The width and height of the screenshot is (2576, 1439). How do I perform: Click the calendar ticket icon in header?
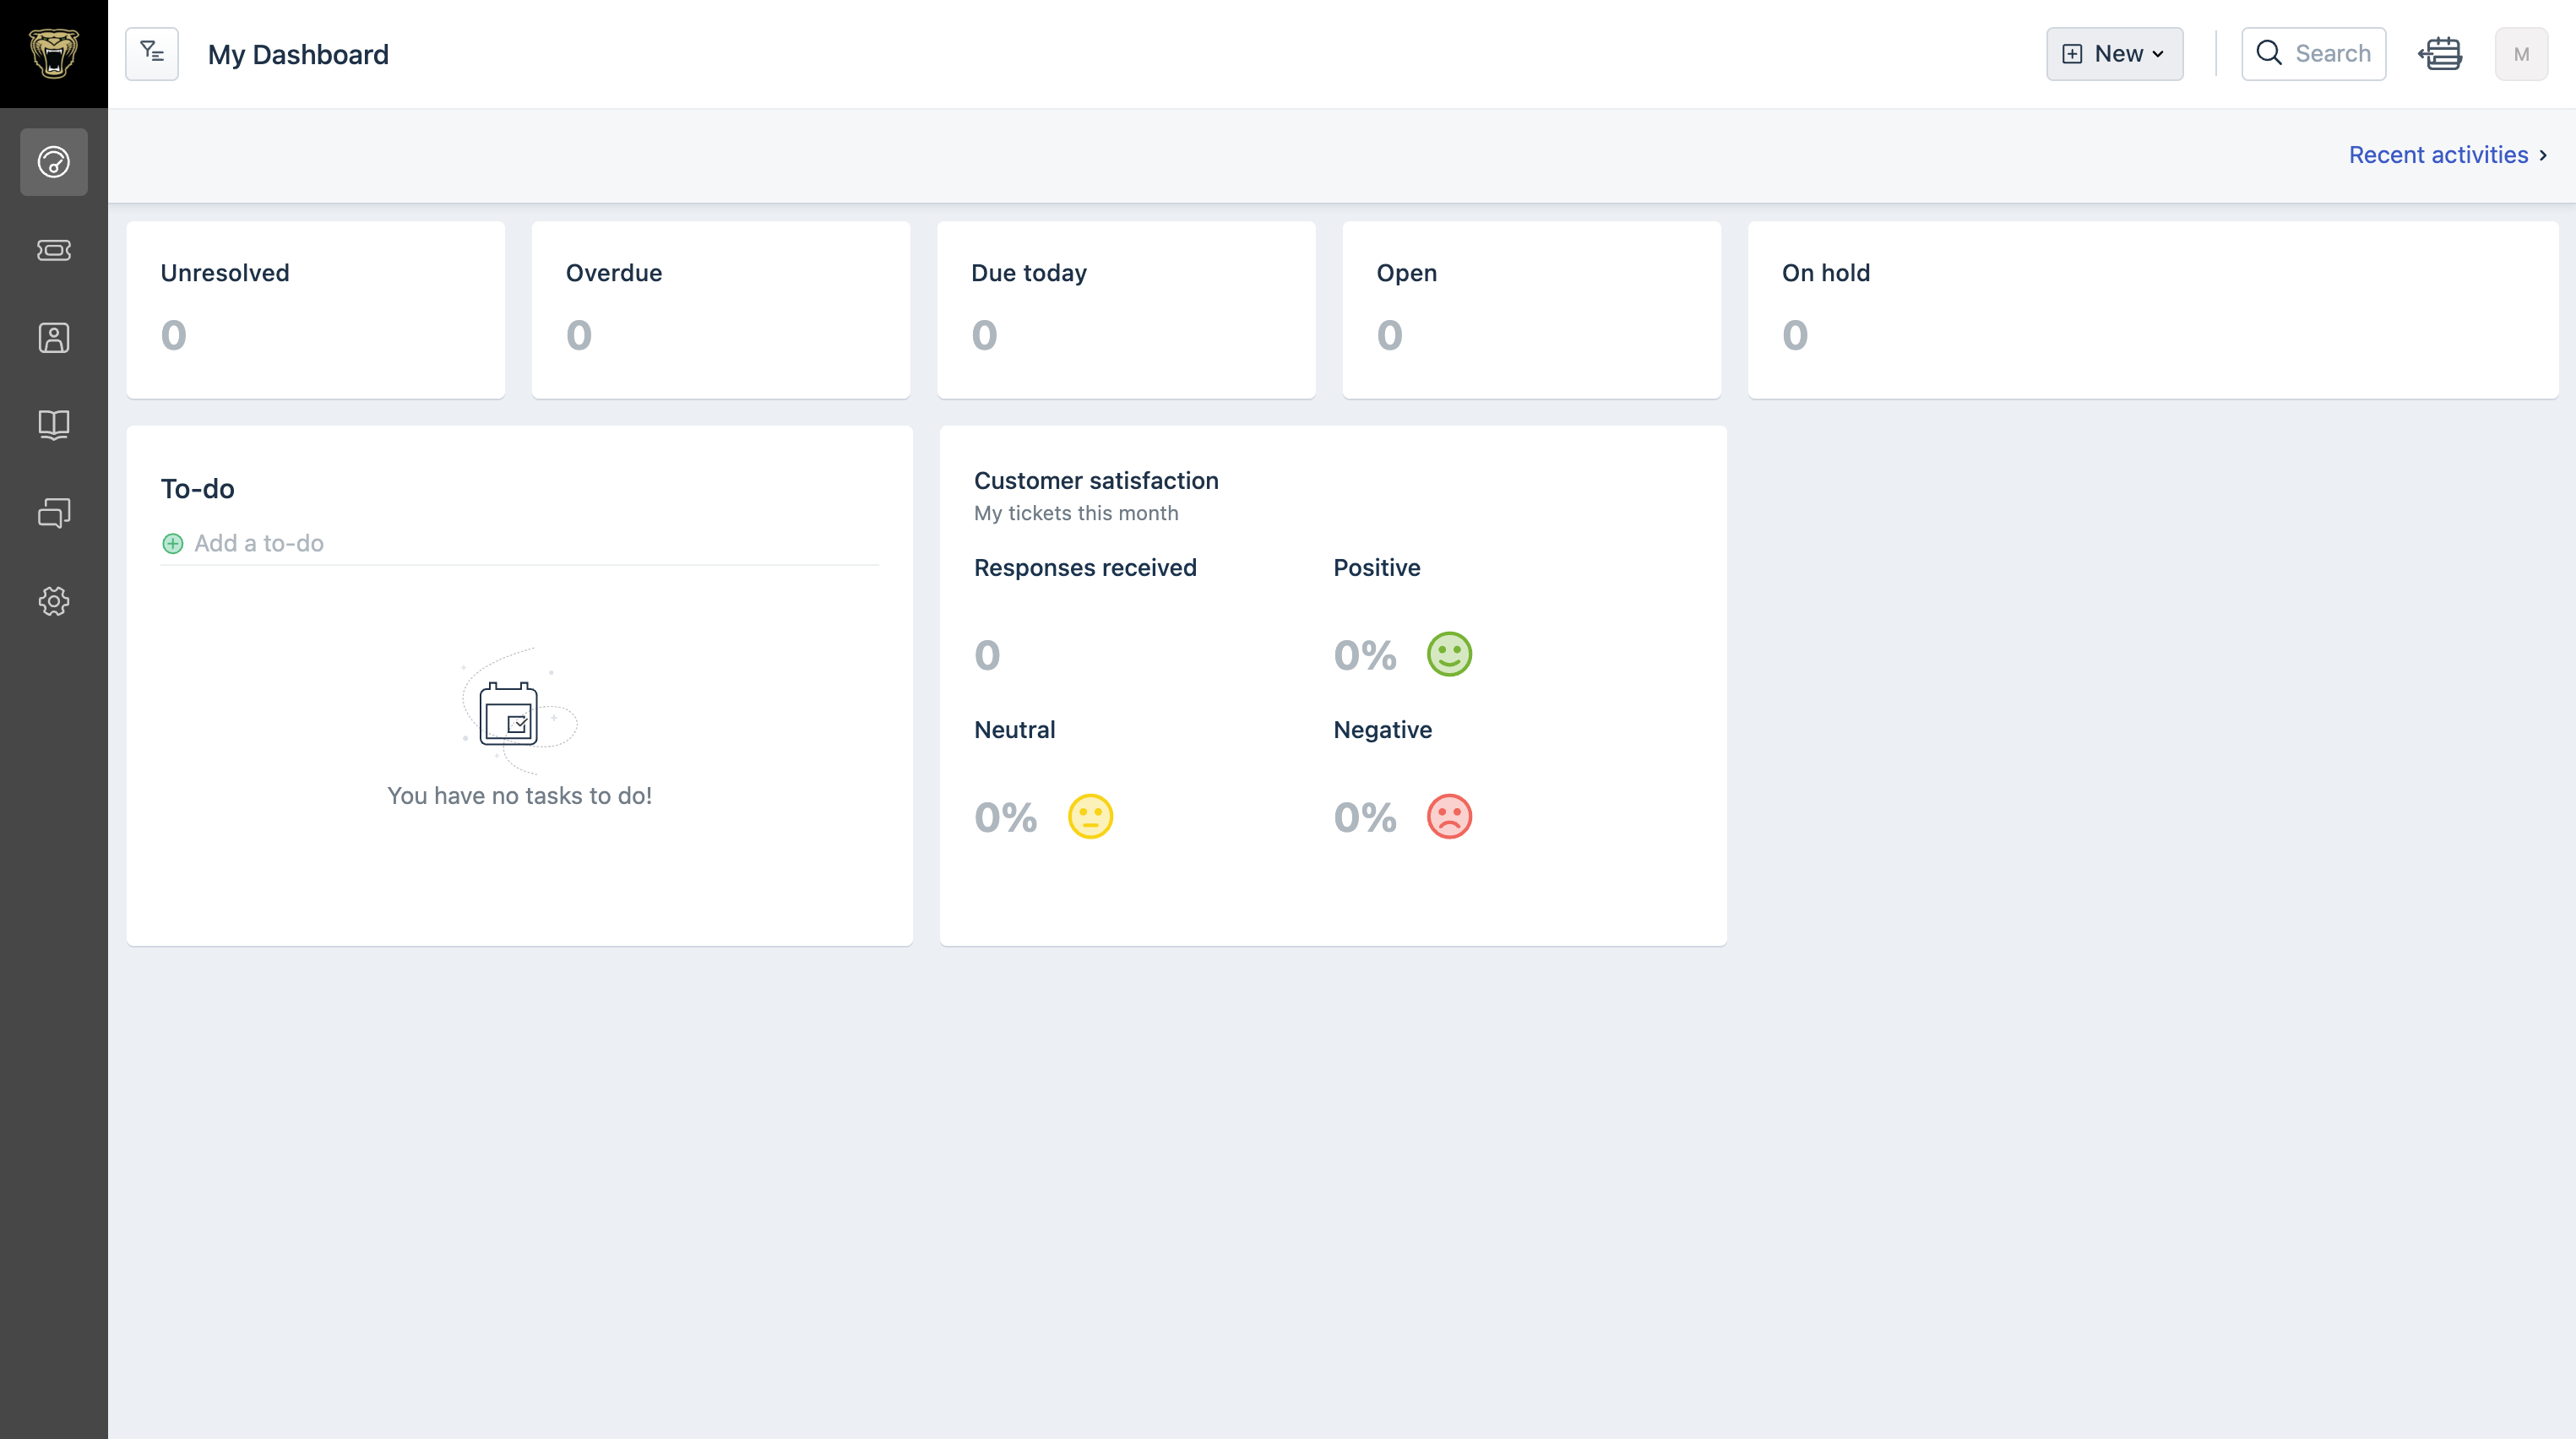[2441, 54]
